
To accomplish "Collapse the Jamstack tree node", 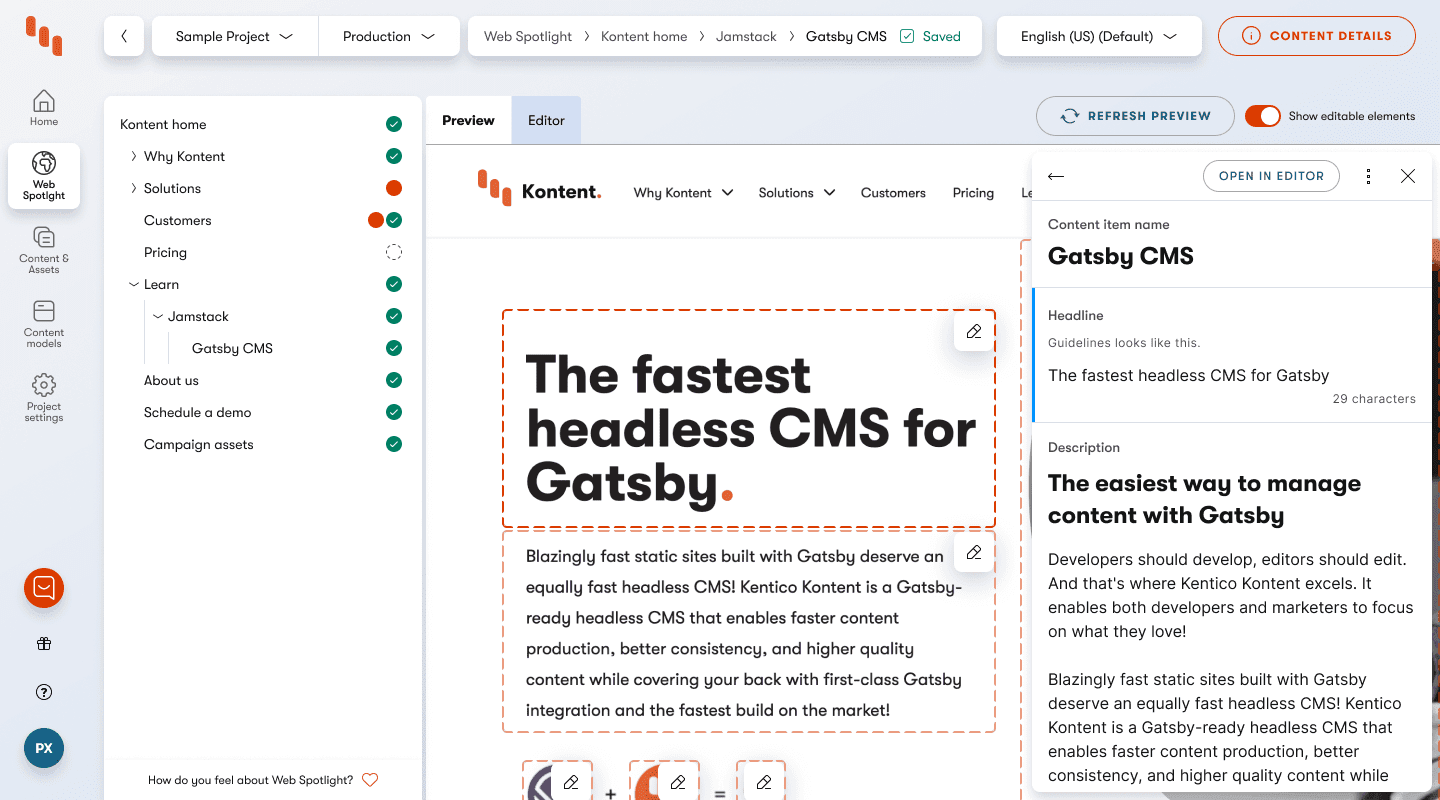I will click(158, 316).
